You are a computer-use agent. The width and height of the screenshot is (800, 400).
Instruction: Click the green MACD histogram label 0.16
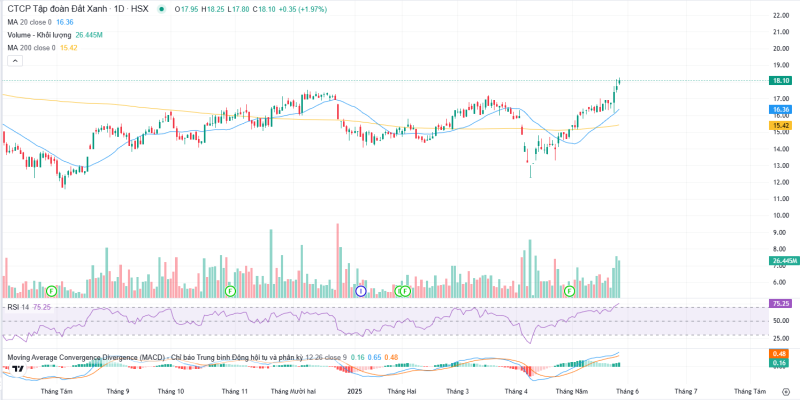click(x=780, y=362)
